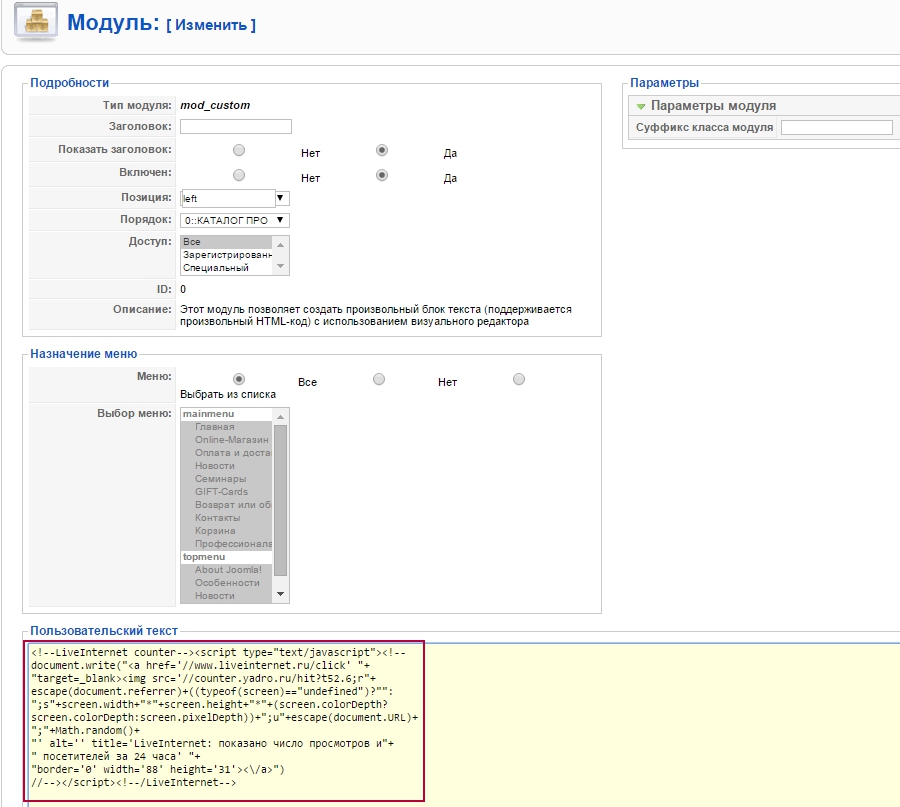The width and height of the screenshot is (900, 807).
Task: Select Online-Магазин in menu list
Action: tap(226, 440)
